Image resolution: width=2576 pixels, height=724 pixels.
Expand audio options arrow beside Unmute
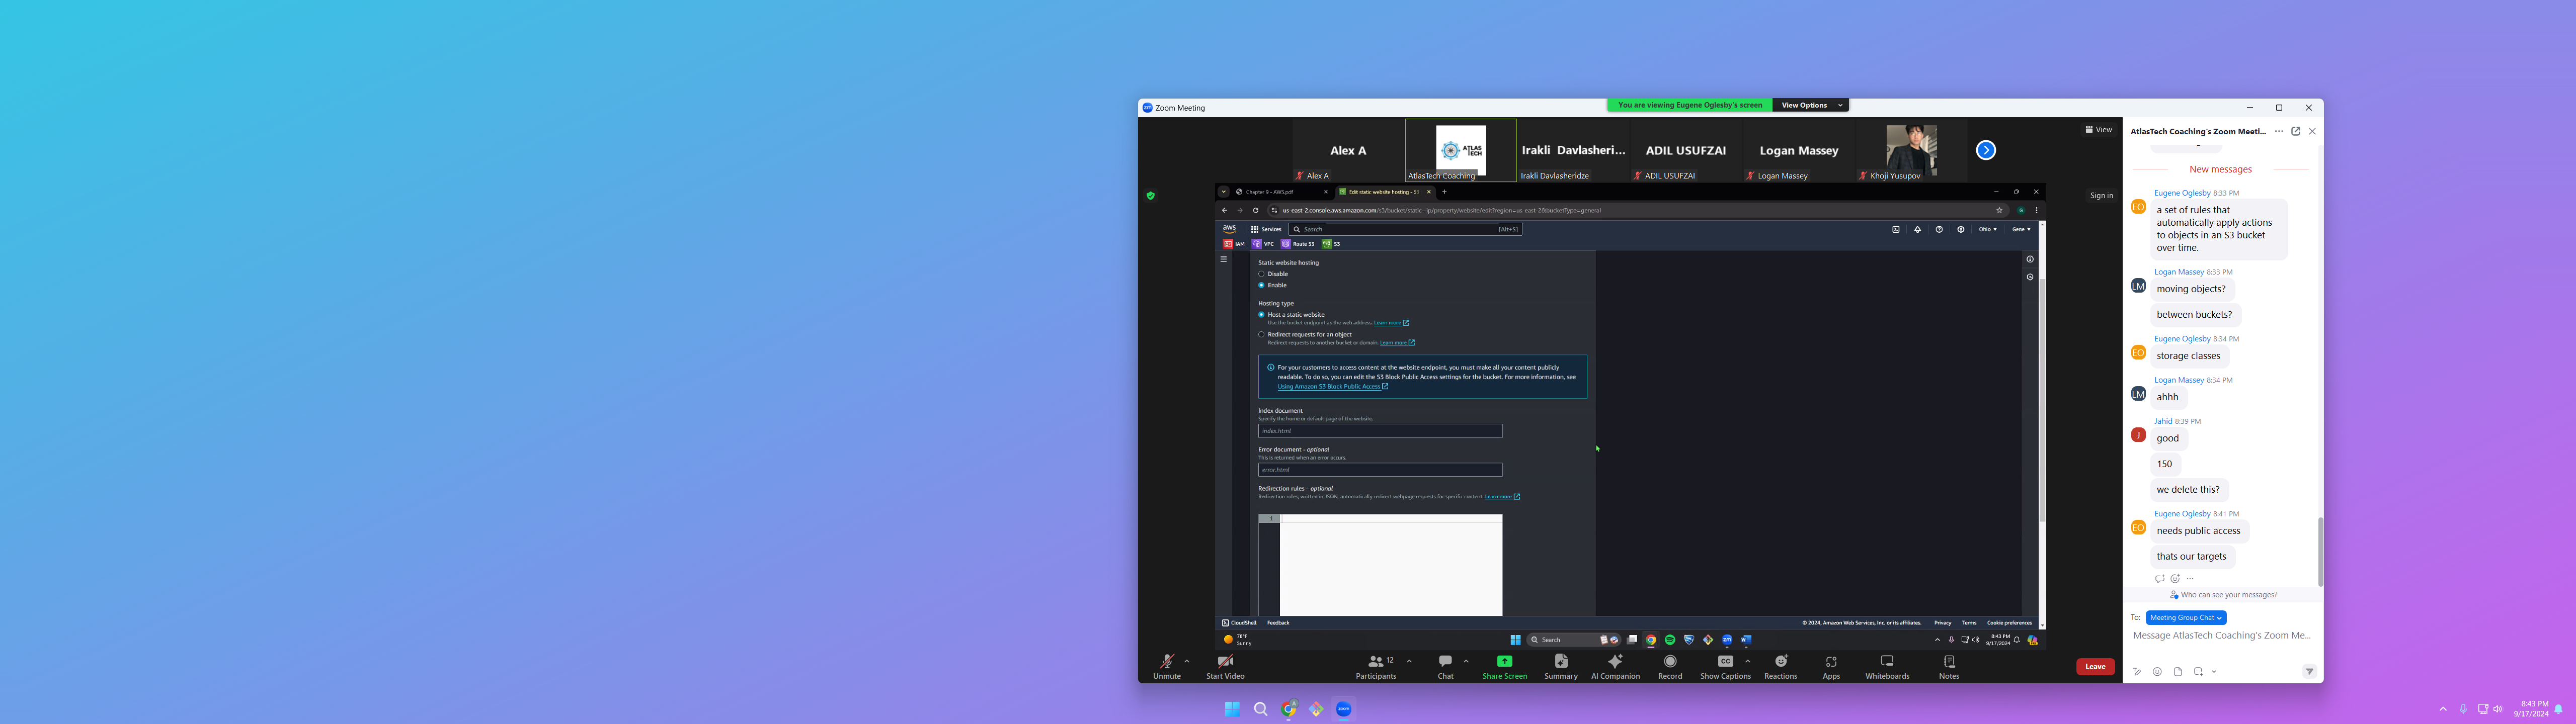1187,661
